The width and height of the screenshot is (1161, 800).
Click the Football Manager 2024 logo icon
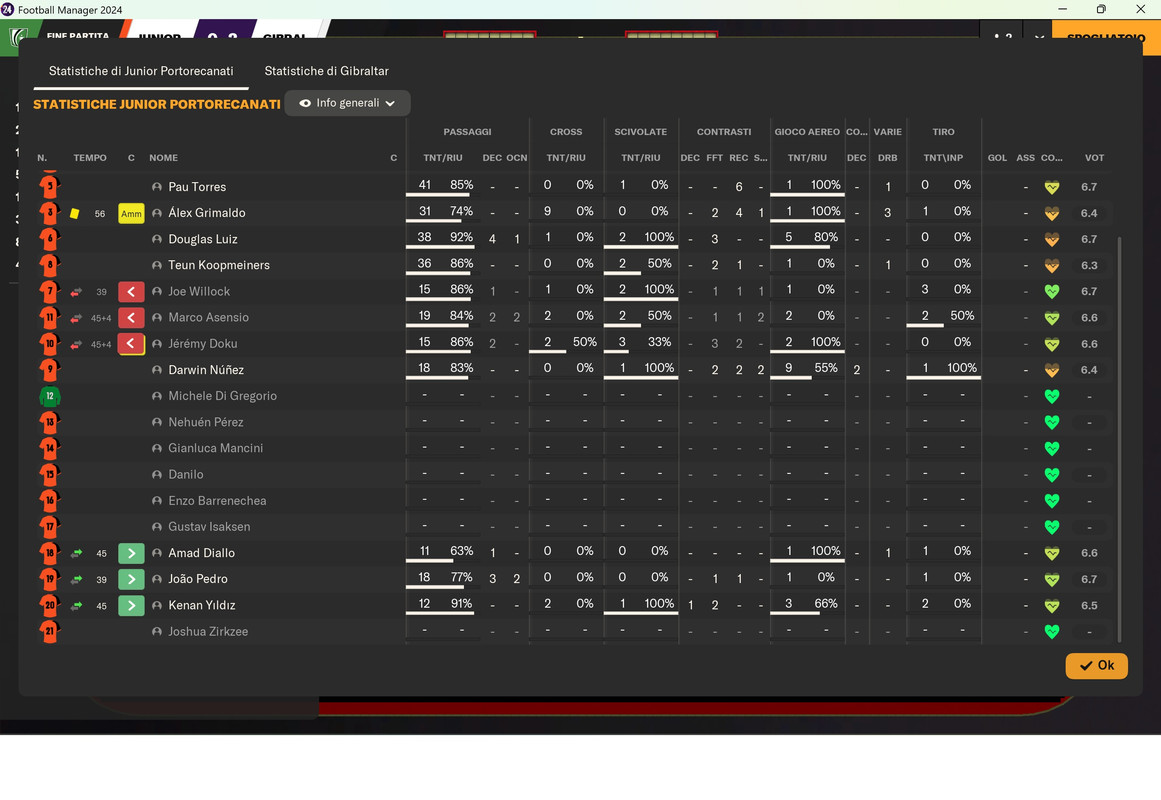pyautogui.click(x=7, y=10)
